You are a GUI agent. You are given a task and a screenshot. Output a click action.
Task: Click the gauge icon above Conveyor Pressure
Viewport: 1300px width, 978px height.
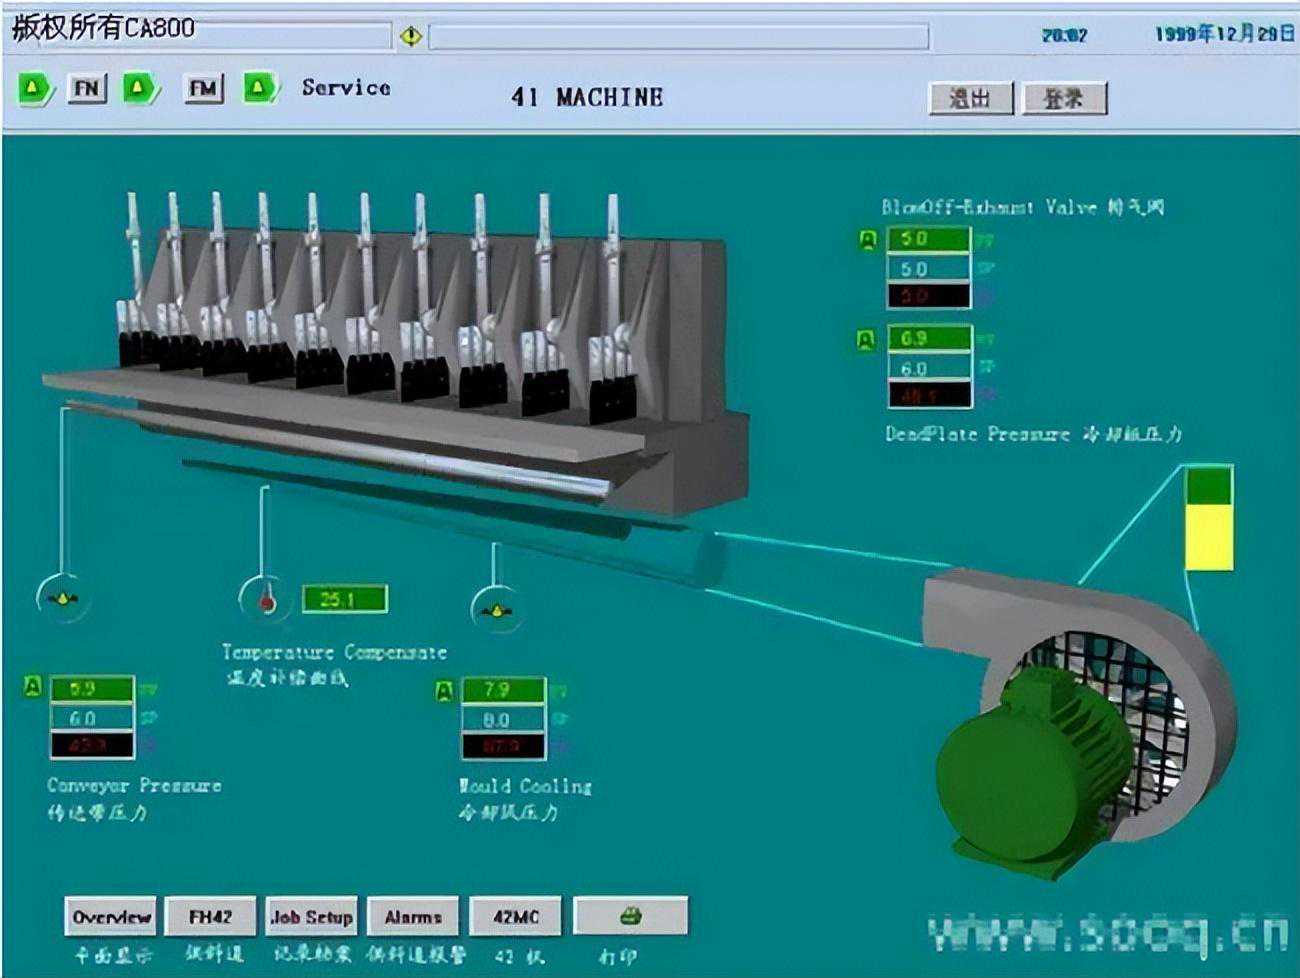coord(63,599)
